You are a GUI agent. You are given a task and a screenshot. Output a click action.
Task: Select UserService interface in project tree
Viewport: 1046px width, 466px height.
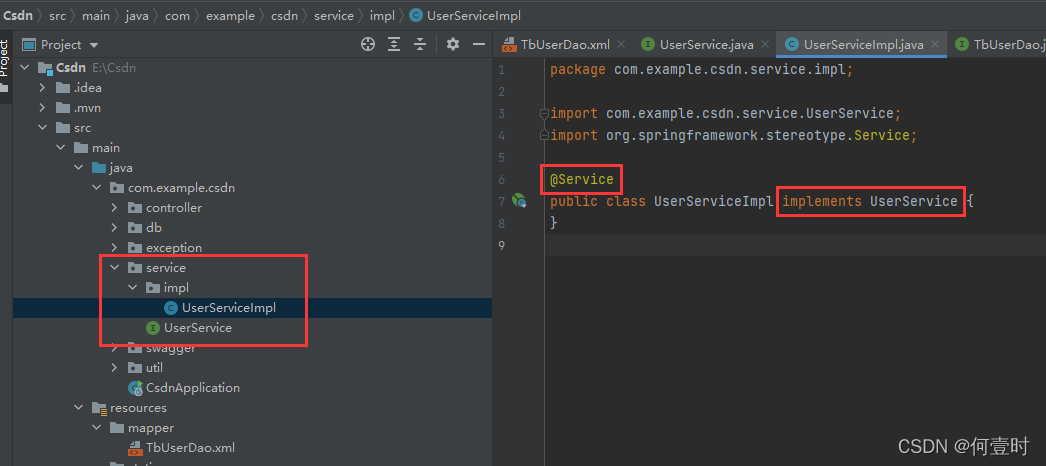click(x=197, y=327)
